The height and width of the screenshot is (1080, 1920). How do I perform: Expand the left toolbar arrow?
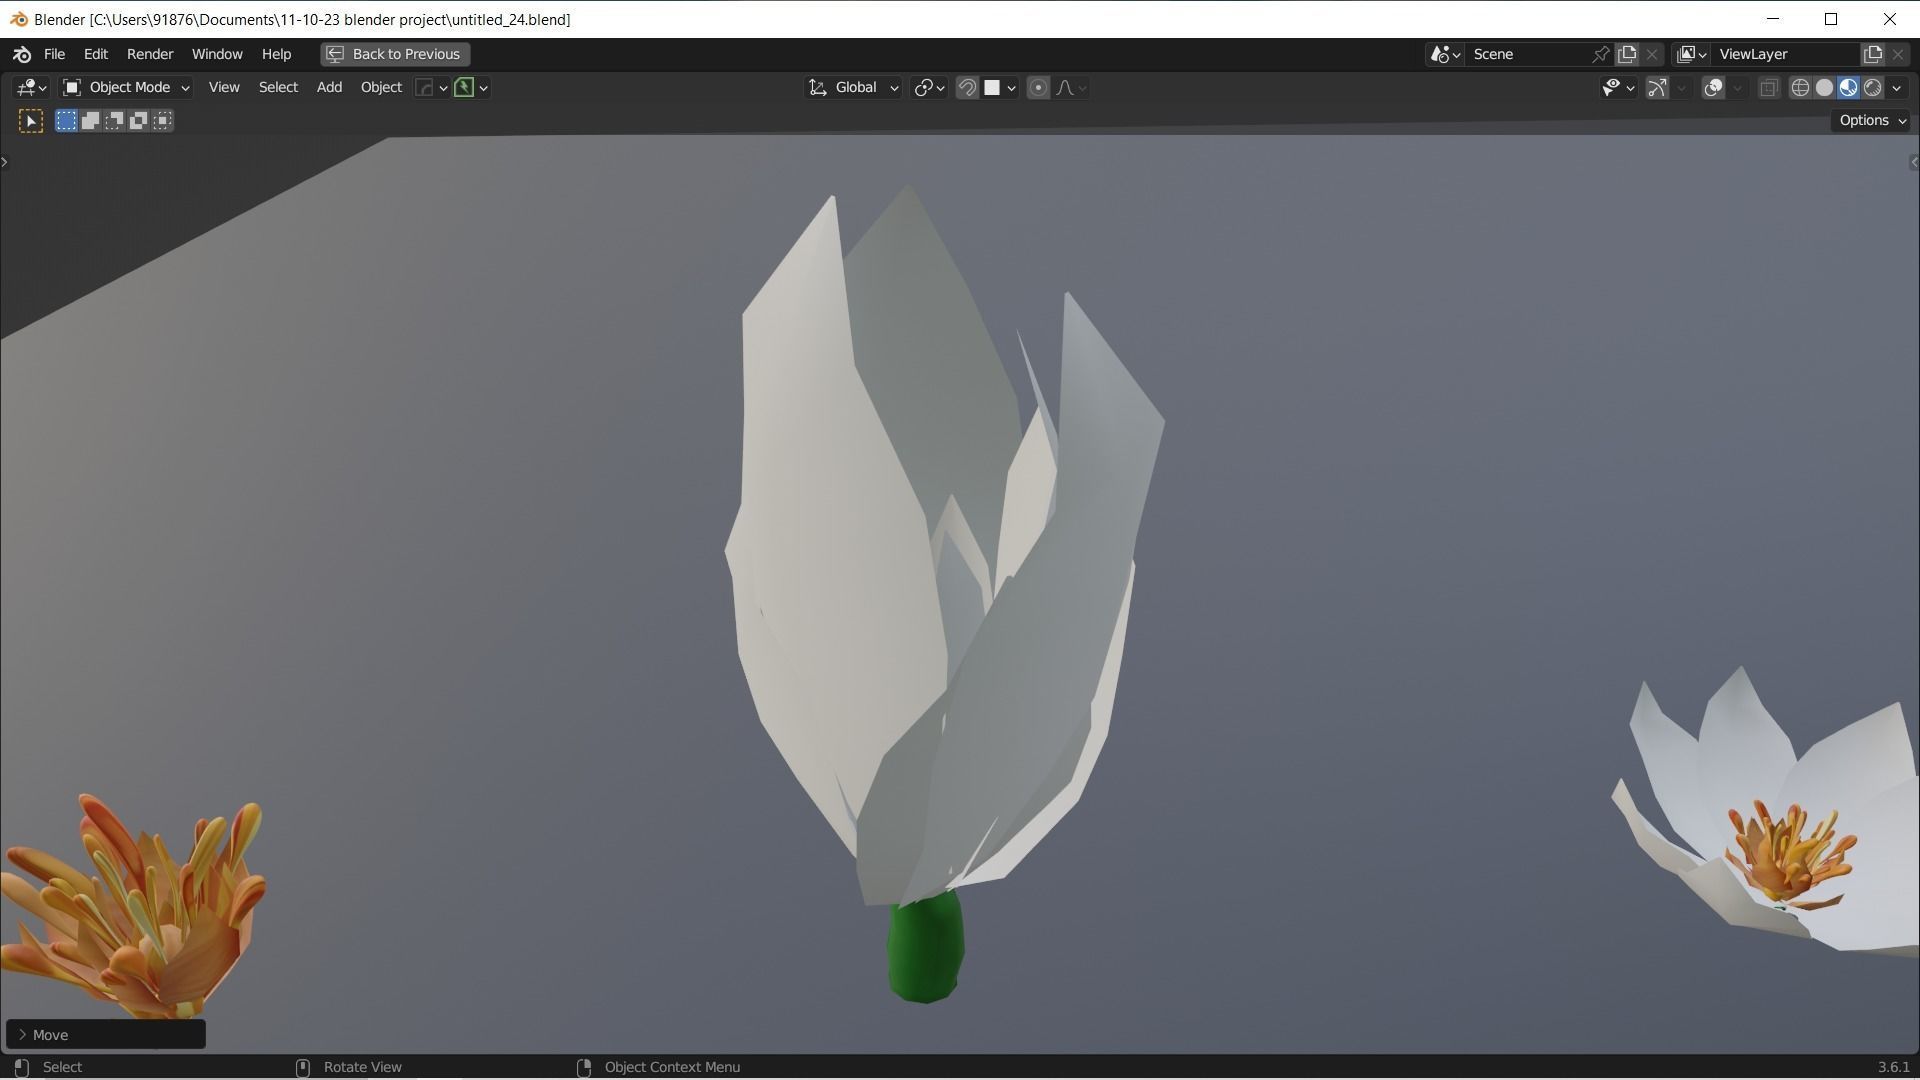[5, 162]
